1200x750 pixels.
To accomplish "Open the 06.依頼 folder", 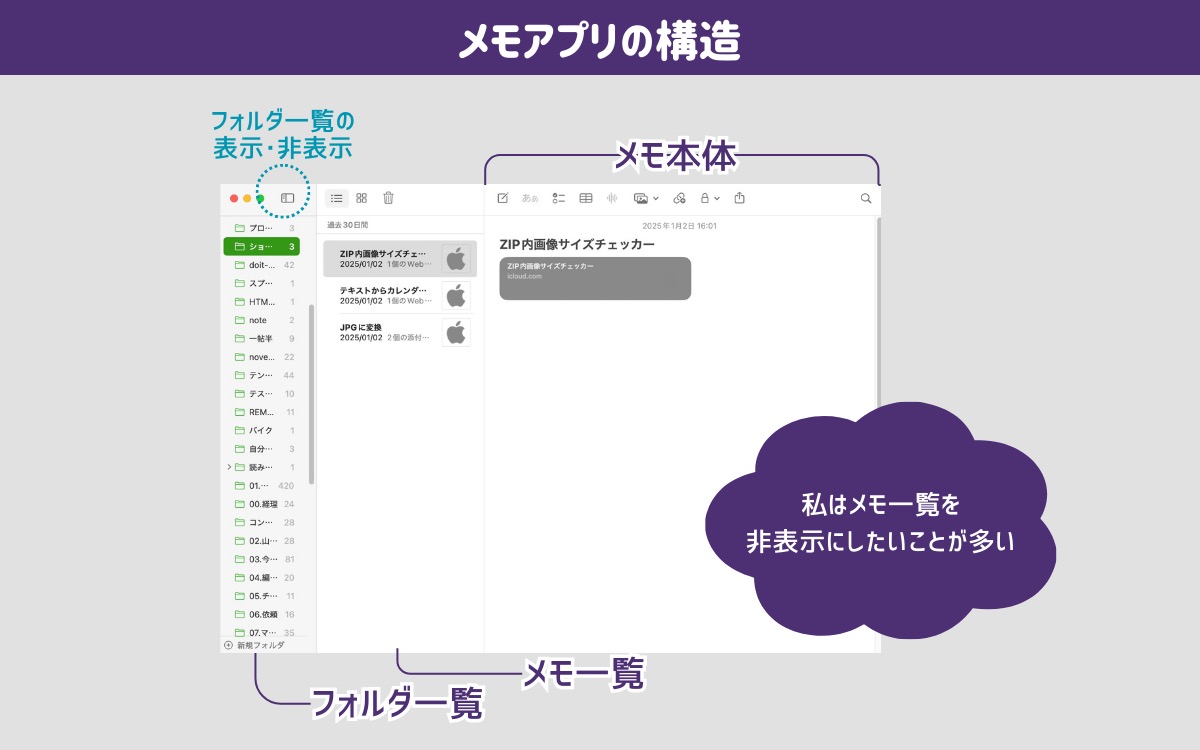I will [x=262, y=614].
